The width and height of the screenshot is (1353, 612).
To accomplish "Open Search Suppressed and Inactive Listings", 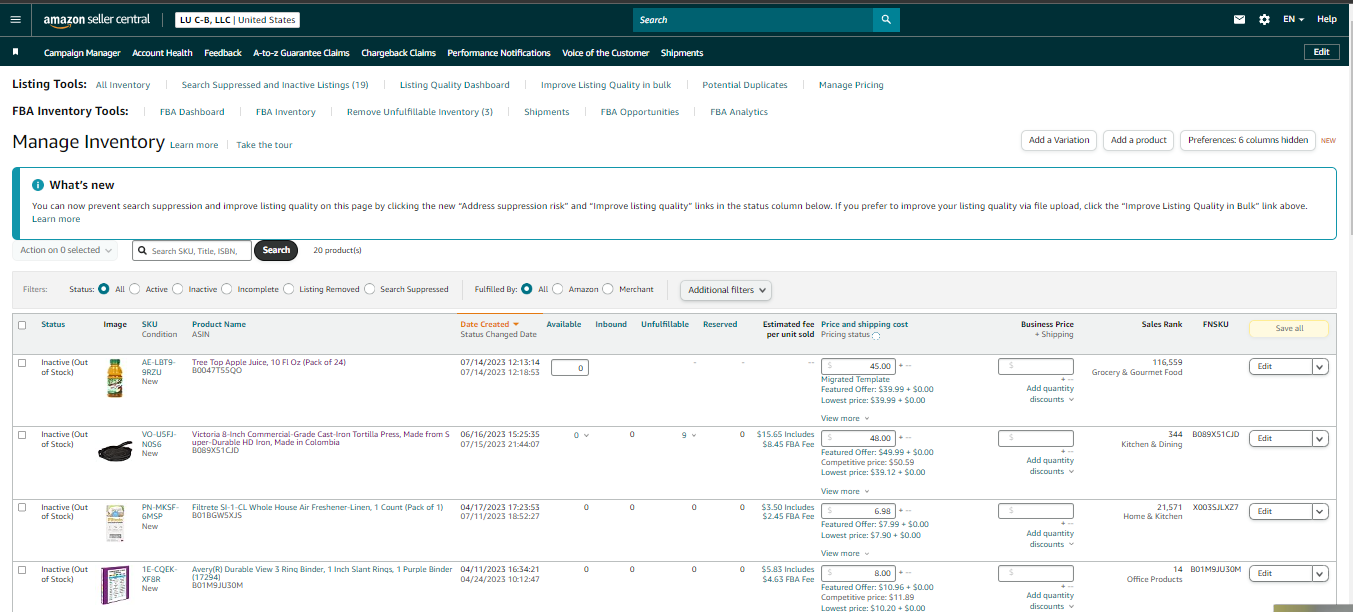I will tap(275, 85).
